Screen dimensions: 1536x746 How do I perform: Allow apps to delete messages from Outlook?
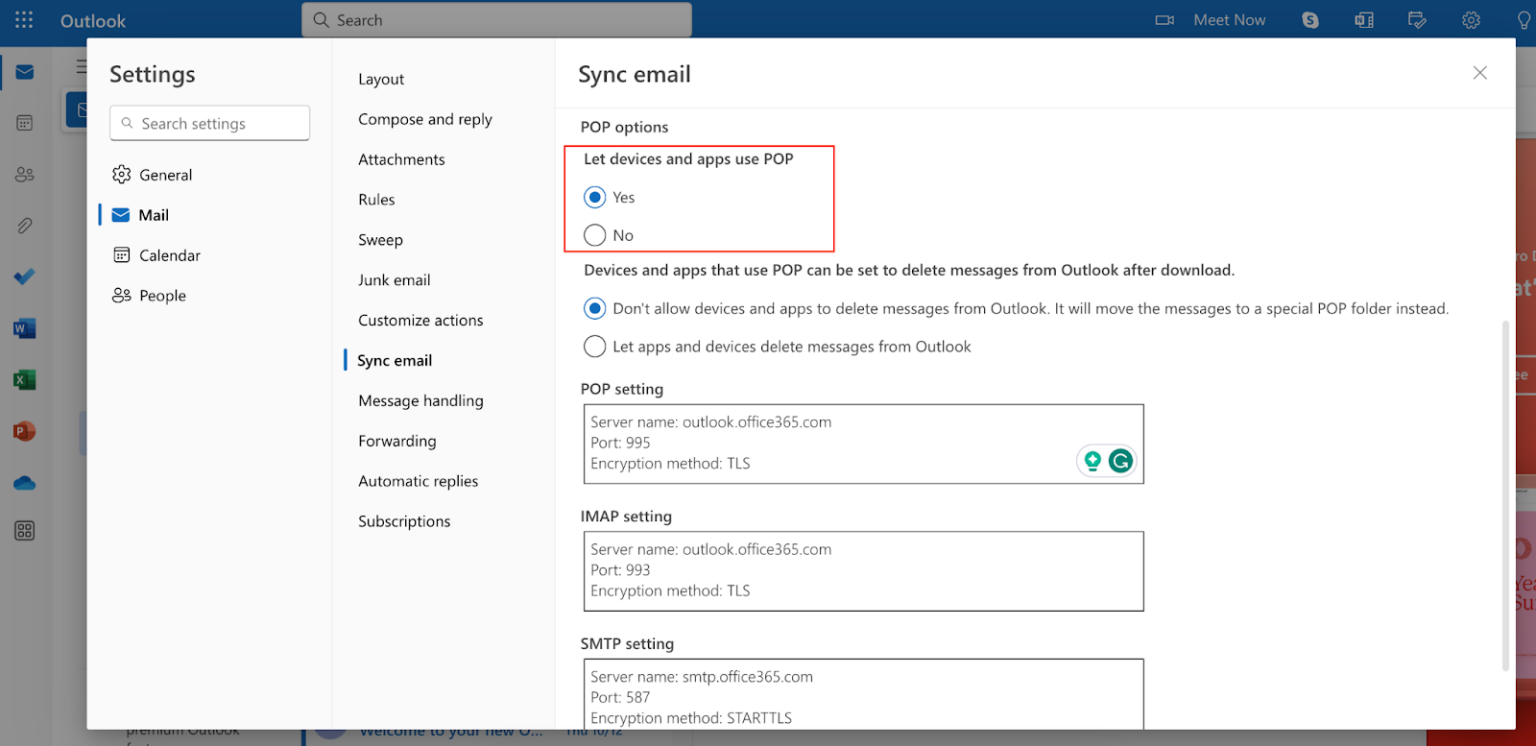pyautogui.click(x=594, y=346)
